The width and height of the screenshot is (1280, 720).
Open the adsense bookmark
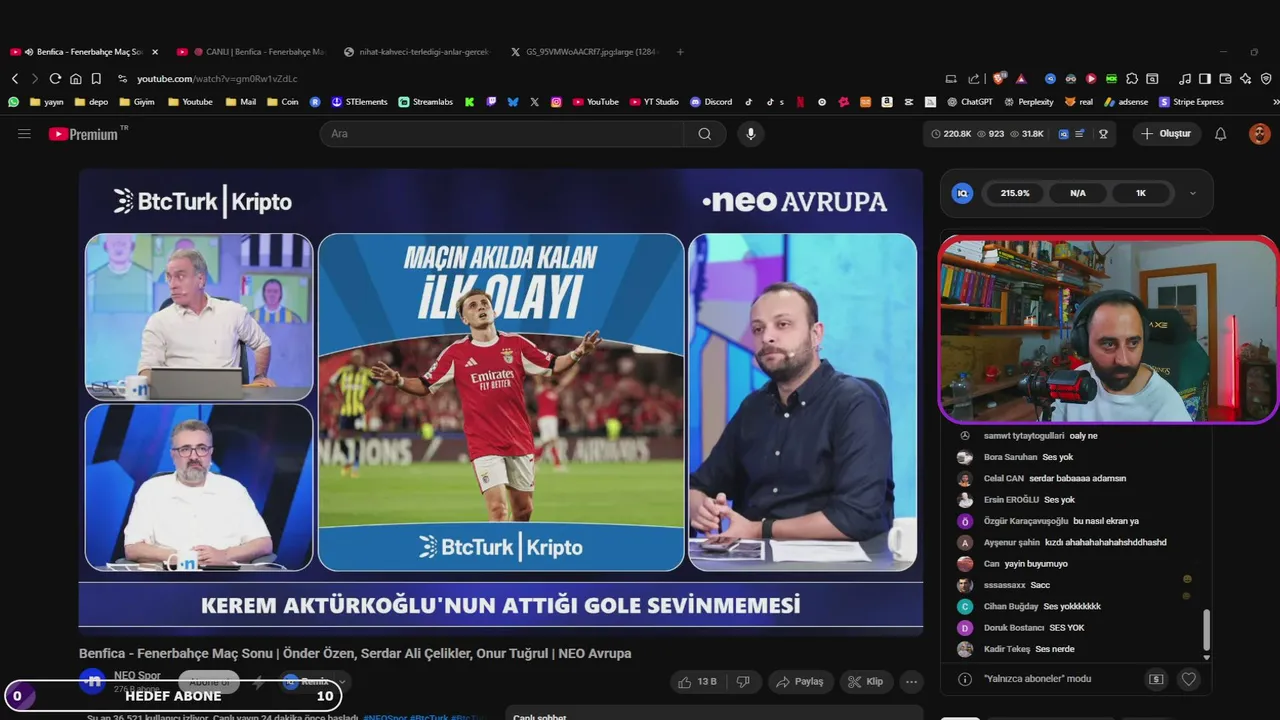(1126, 102)
